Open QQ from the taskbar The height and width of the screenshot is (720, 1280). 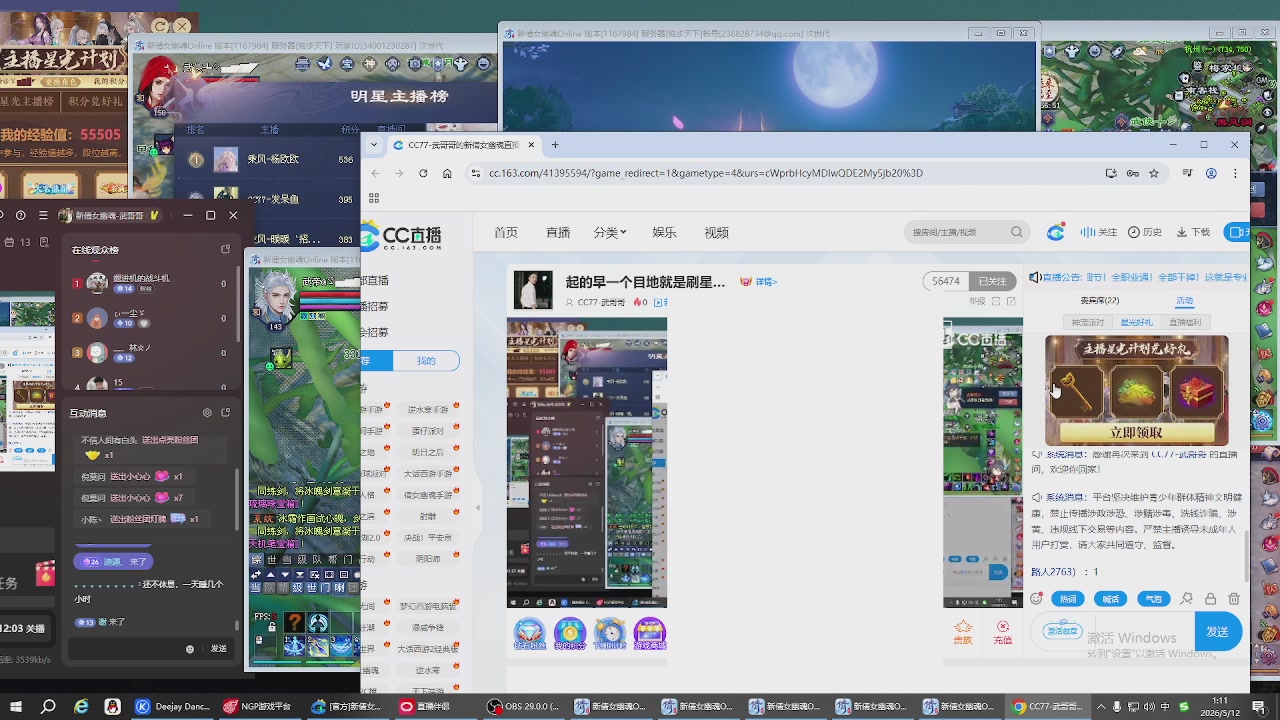(x=113, y=707)
